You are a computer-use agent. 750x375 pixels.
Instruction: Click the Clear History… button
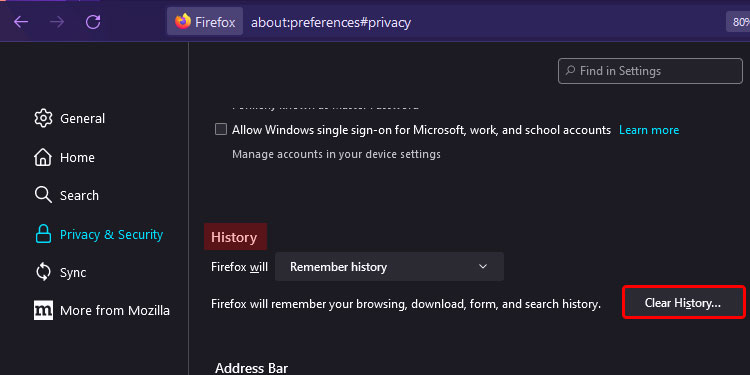(x=683, y=302)
